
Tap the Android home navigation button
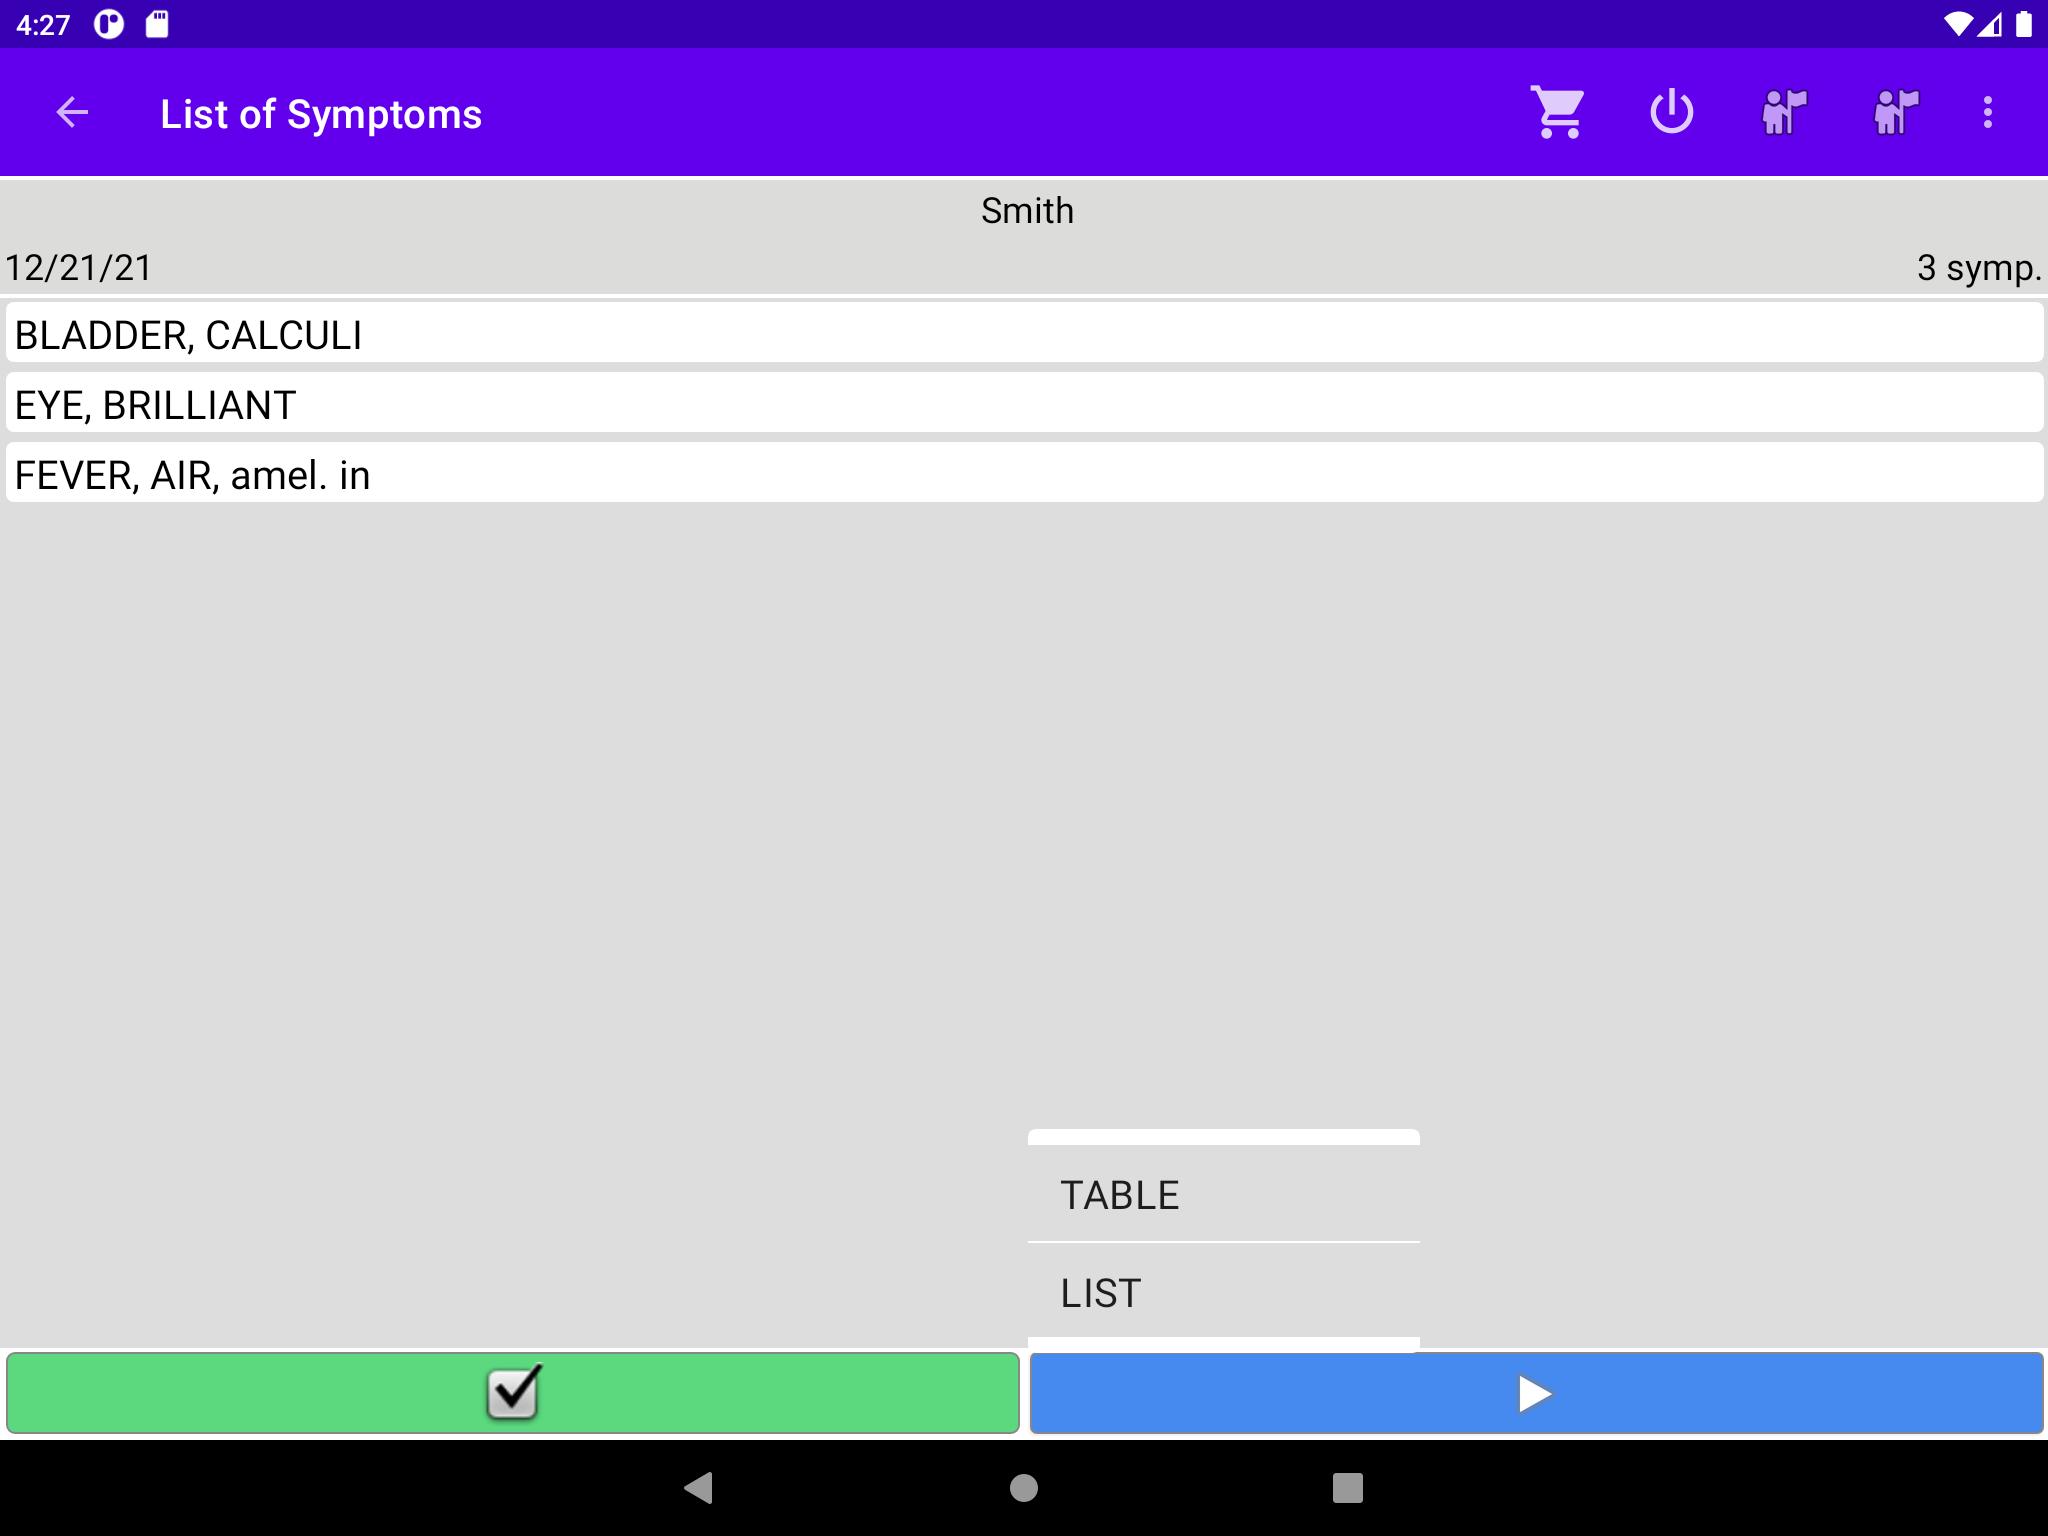coord(1024,1488)
